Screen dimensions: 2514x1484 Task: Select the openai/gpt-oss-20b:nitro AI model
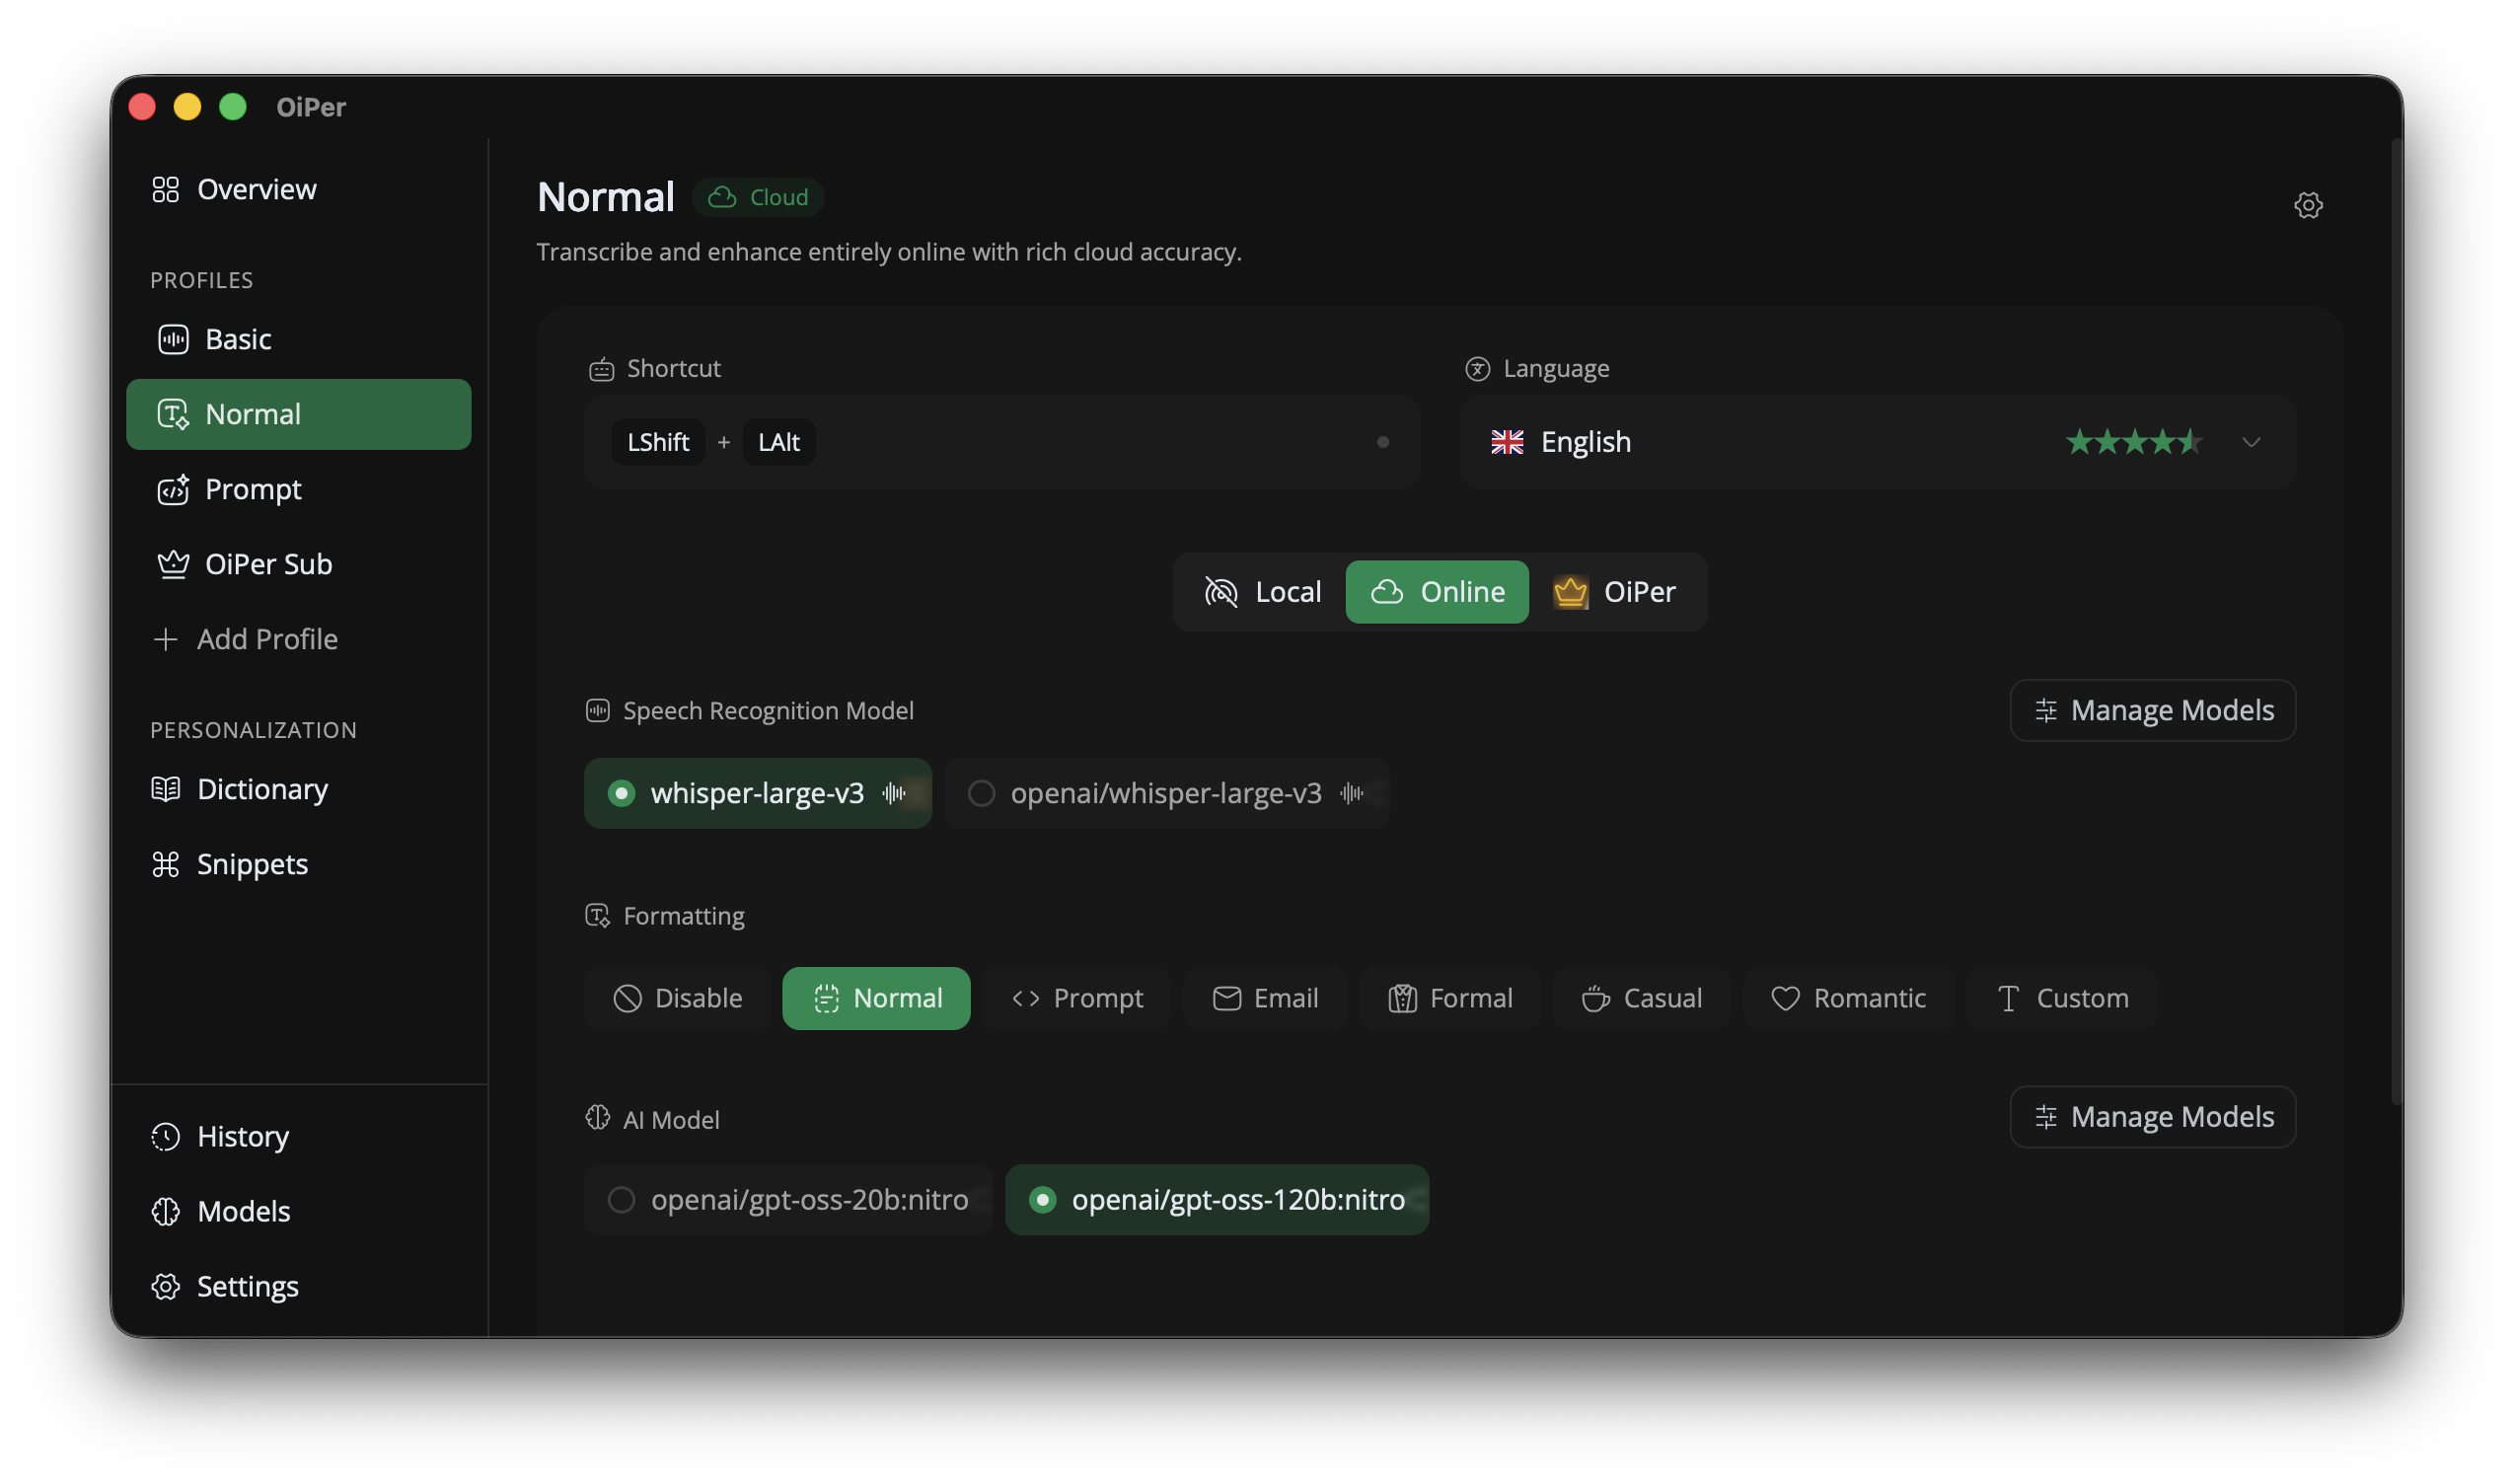[788, 1199]
